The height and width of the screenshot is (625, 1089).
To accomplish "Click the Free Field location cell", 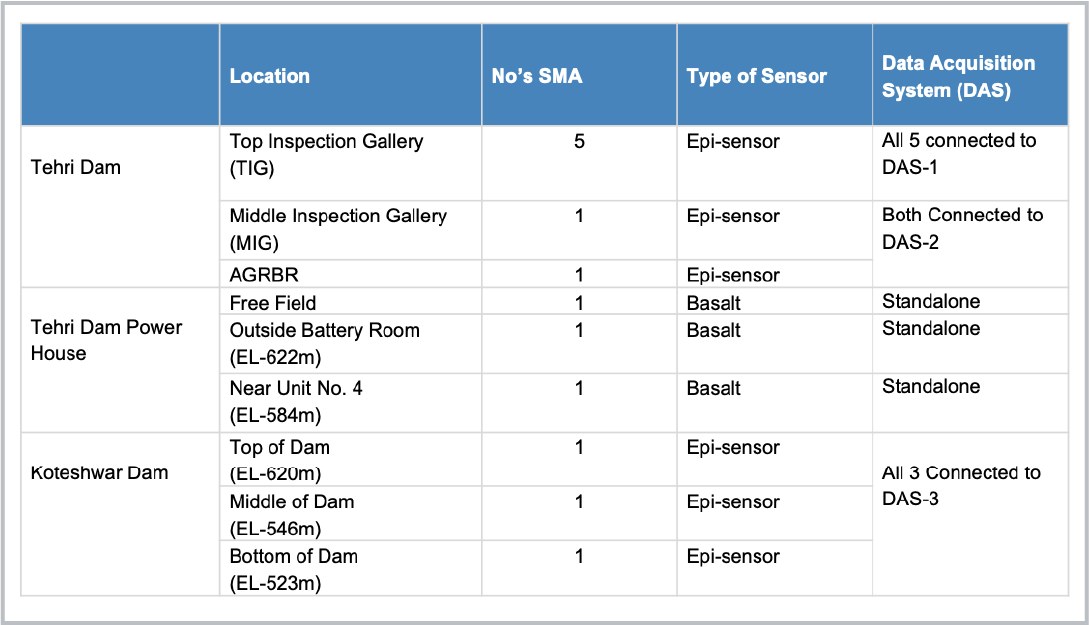I will [x=350, y=301].
